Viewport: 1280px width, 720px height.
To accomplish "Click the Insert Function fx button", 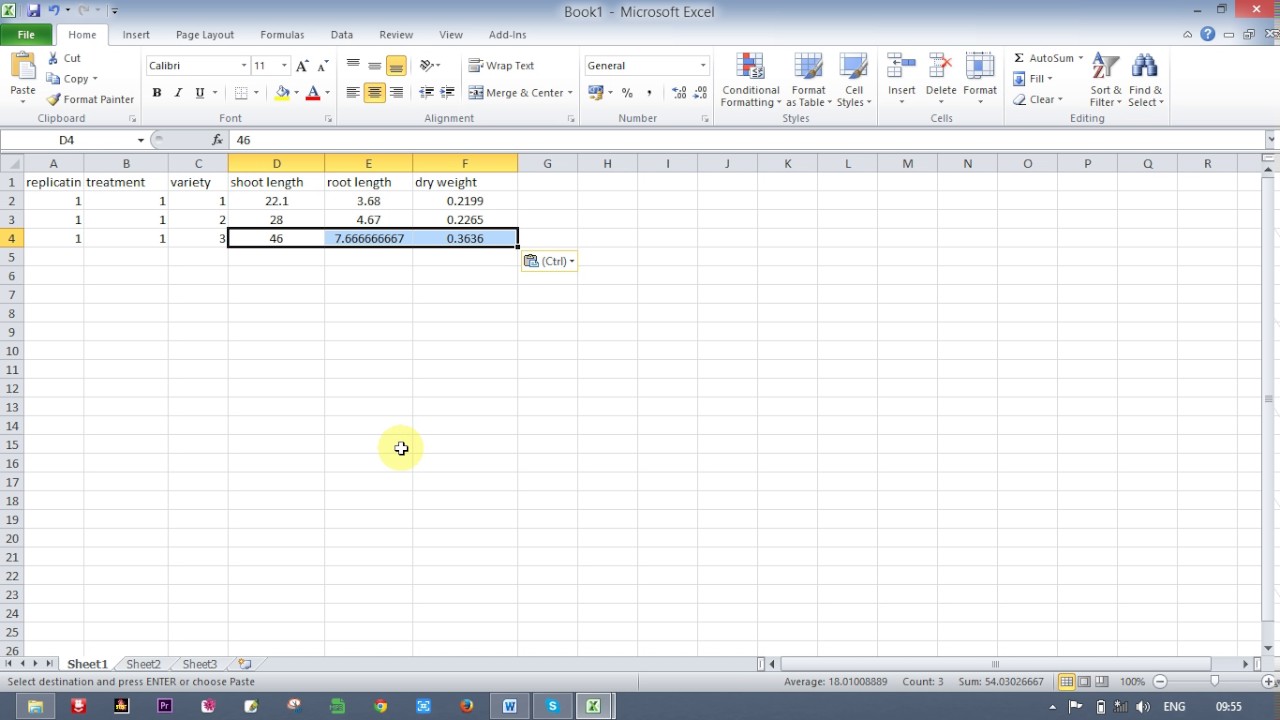I will (218, 140).
